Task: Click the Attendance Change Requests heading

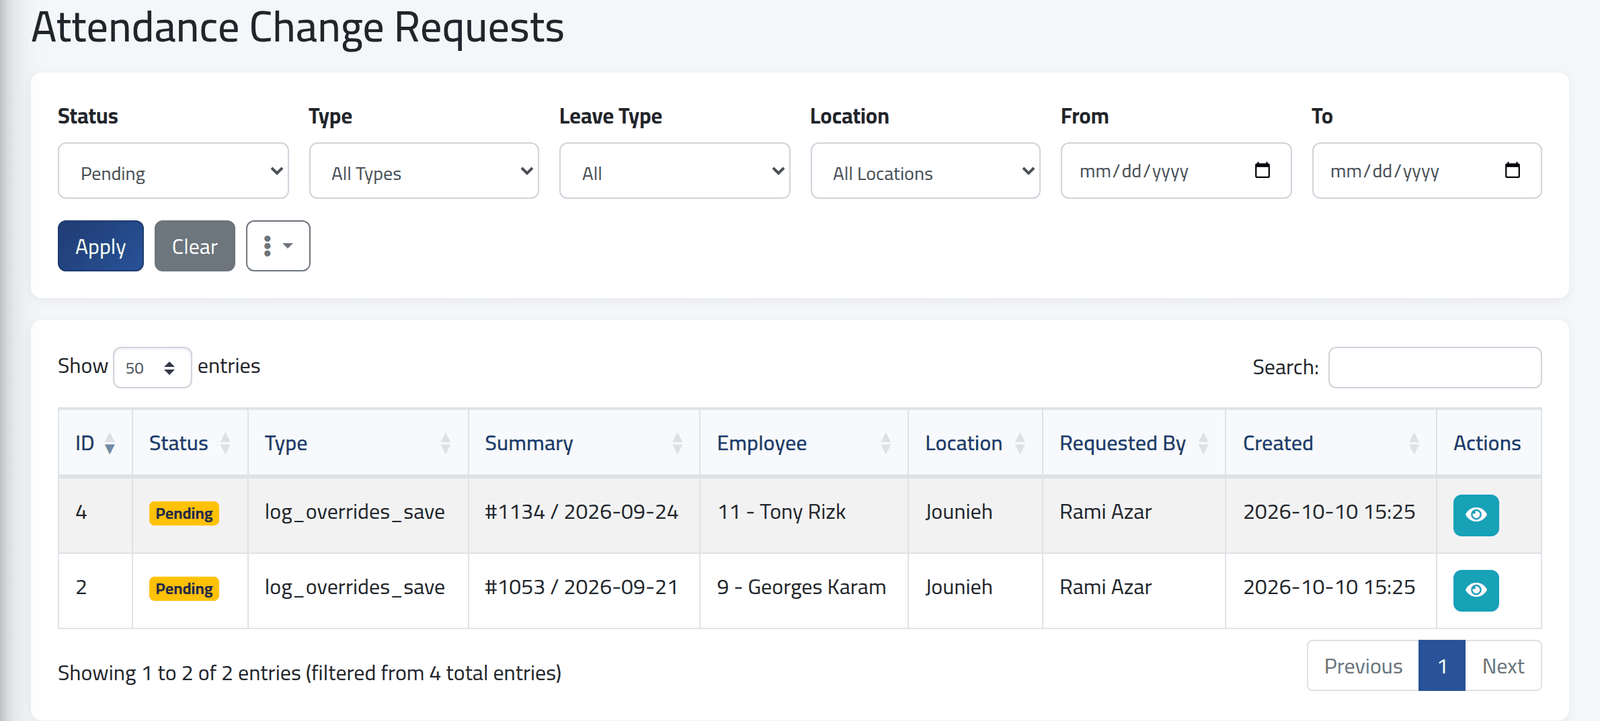Action: 298,28
